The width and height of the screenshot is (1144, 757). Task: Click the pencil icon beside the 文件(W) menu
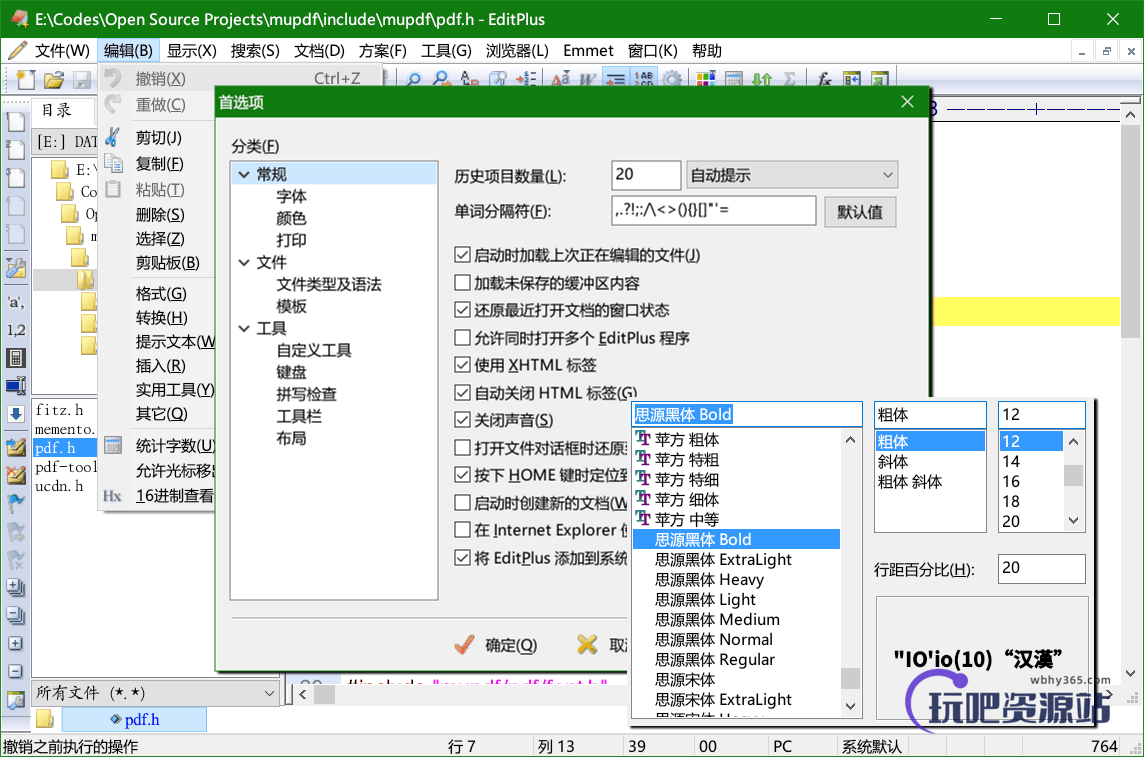pyautogui.click(x=17, y=50)
